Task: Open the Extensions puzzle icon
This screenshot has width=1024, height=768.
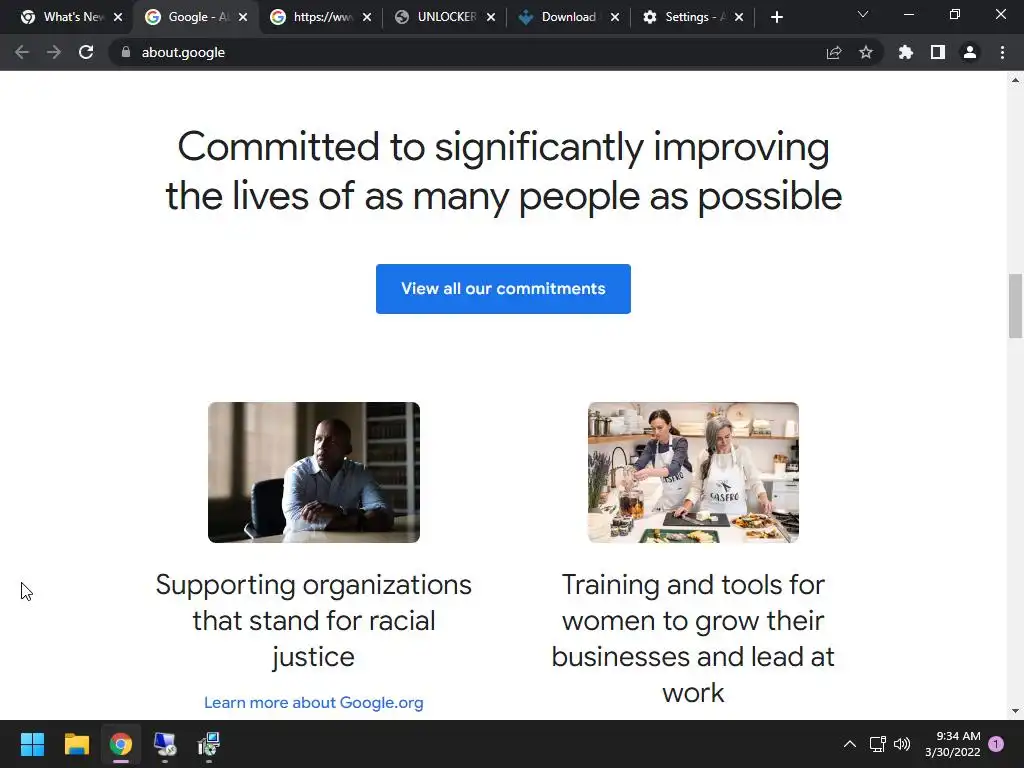Action: pos(906,52)
